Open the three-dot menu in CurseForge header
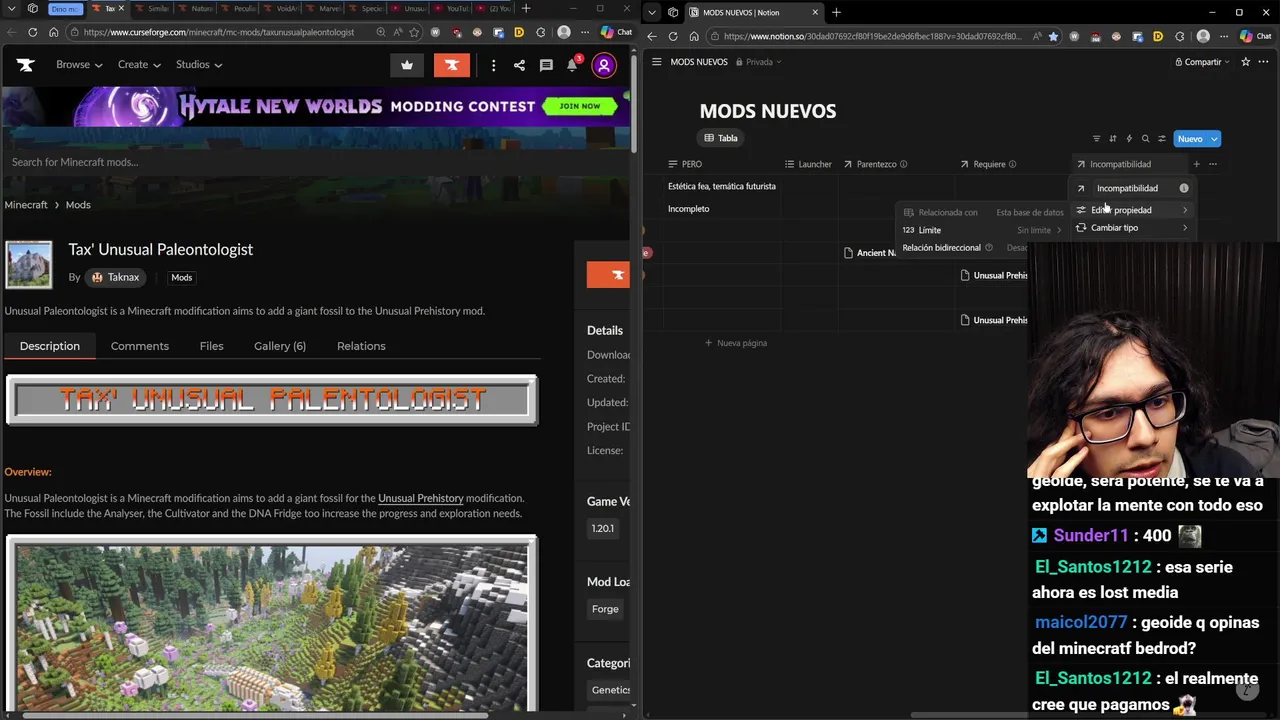 point(493,65)
